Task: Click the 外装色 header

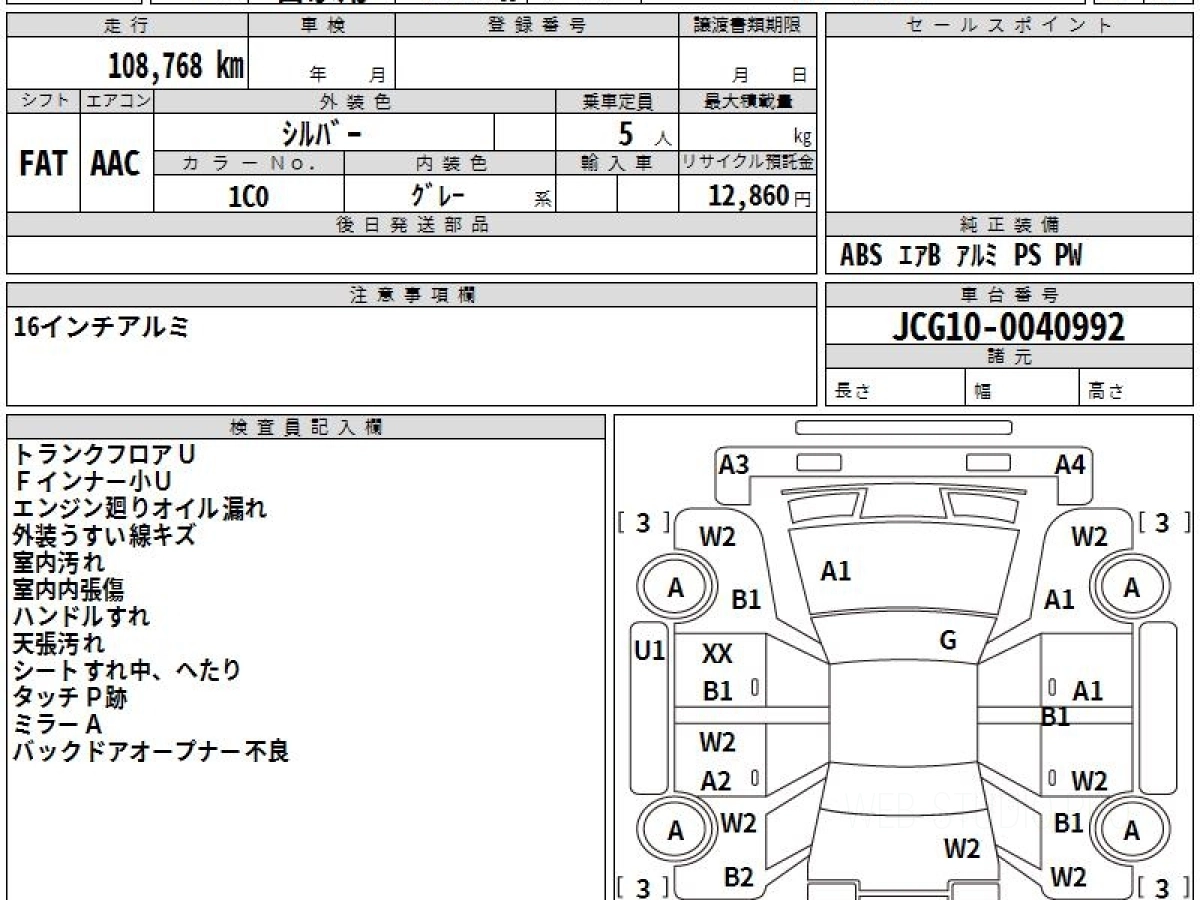Action: [355, 101]
